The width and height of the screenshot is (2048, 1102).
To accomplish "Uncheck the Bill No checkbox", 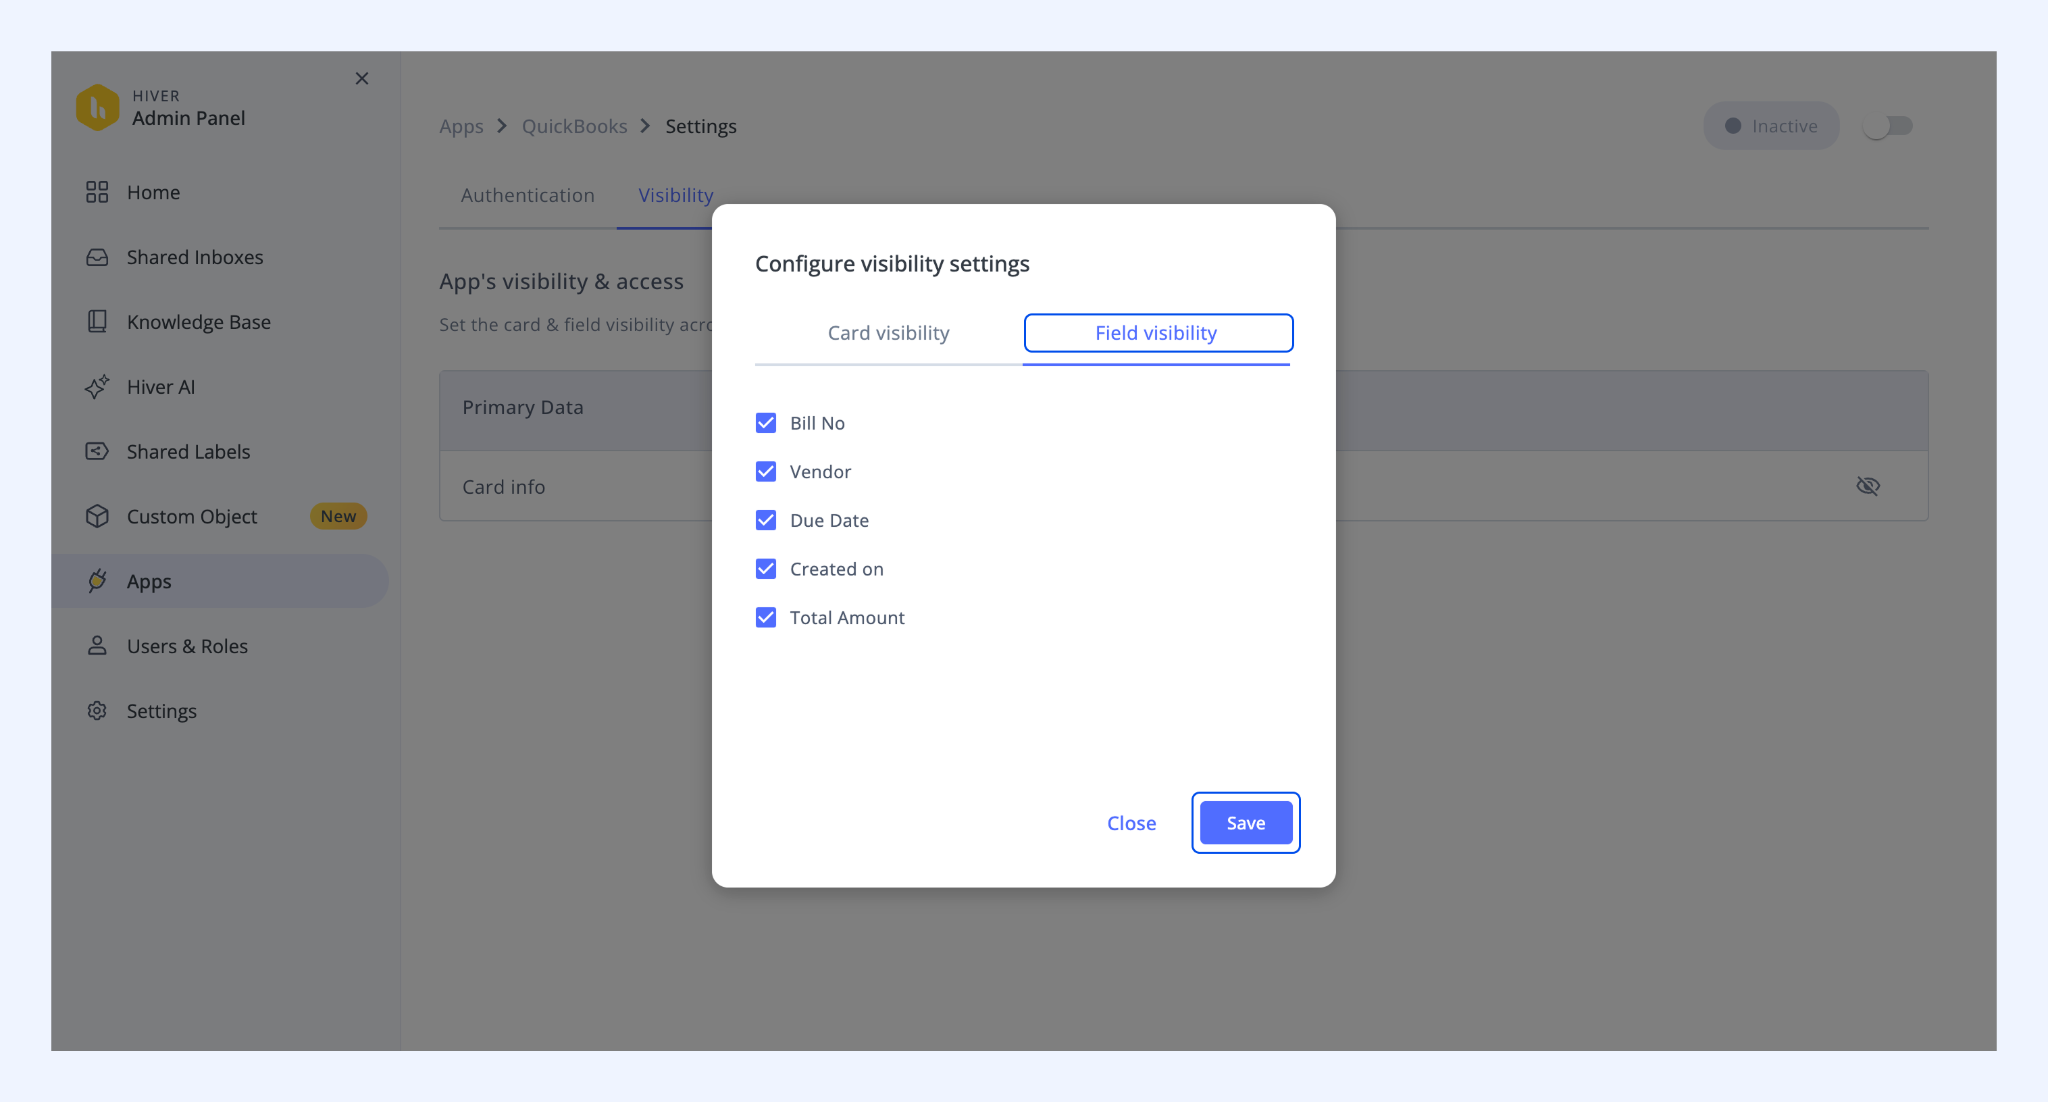I will tap(766, 423).
